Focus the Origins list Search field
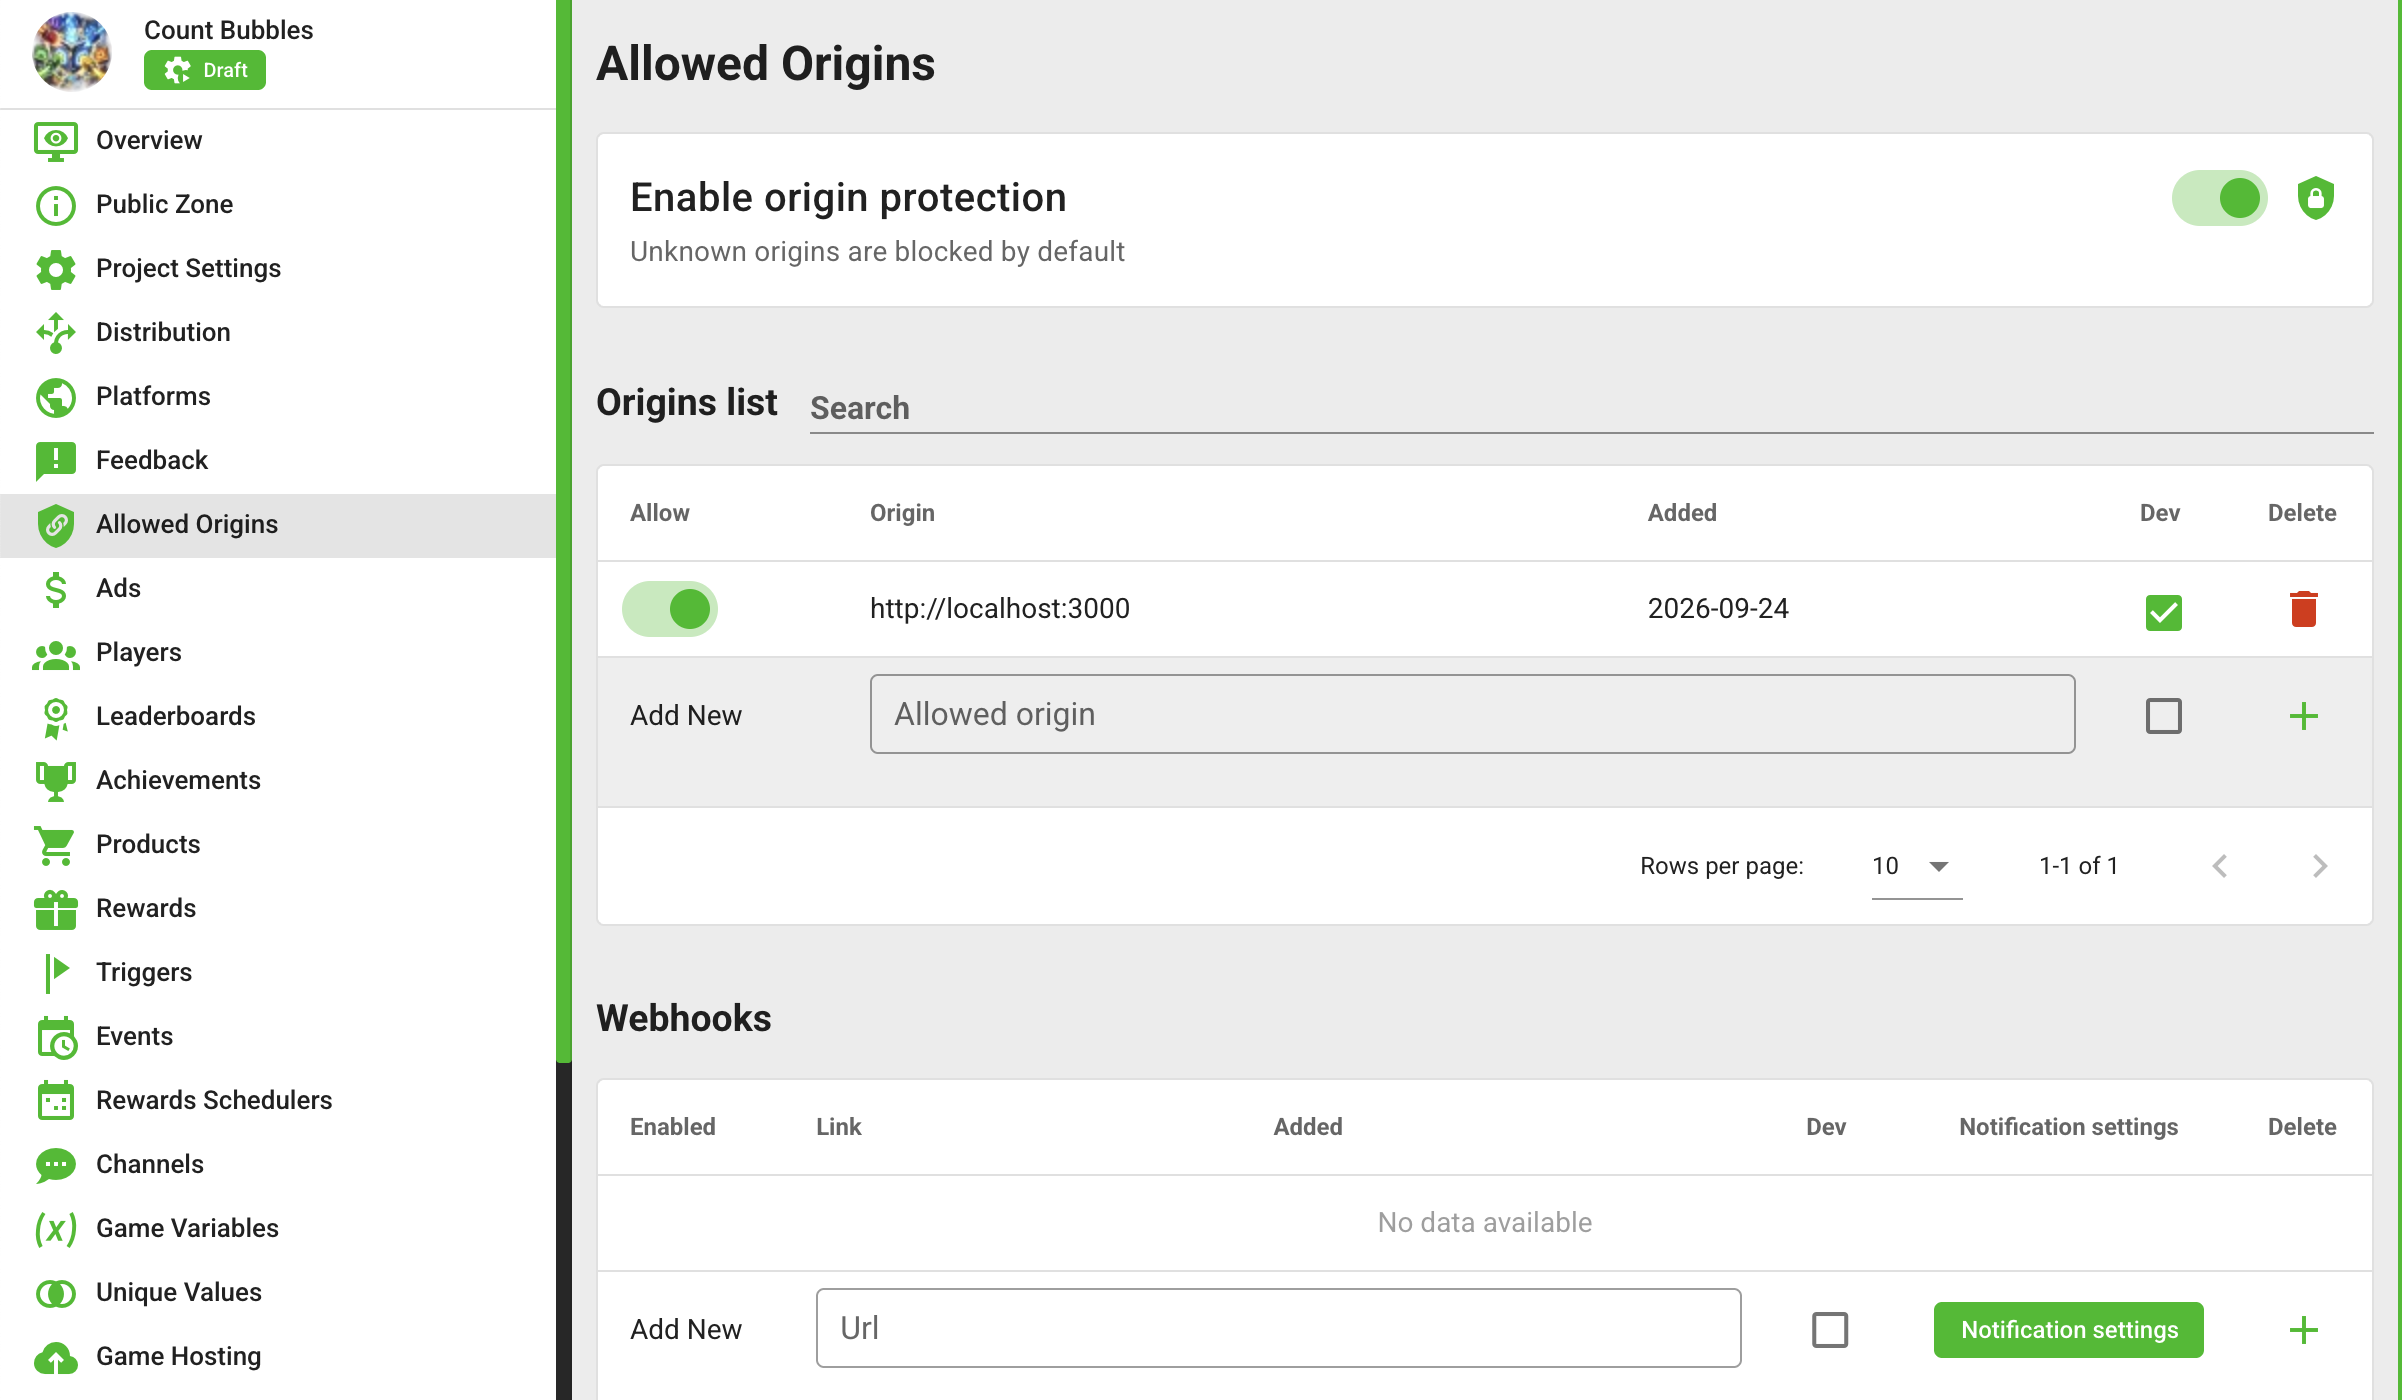Image resolution: width=2402 pixels, height=1400 pixels. (x=1591, y=408)
